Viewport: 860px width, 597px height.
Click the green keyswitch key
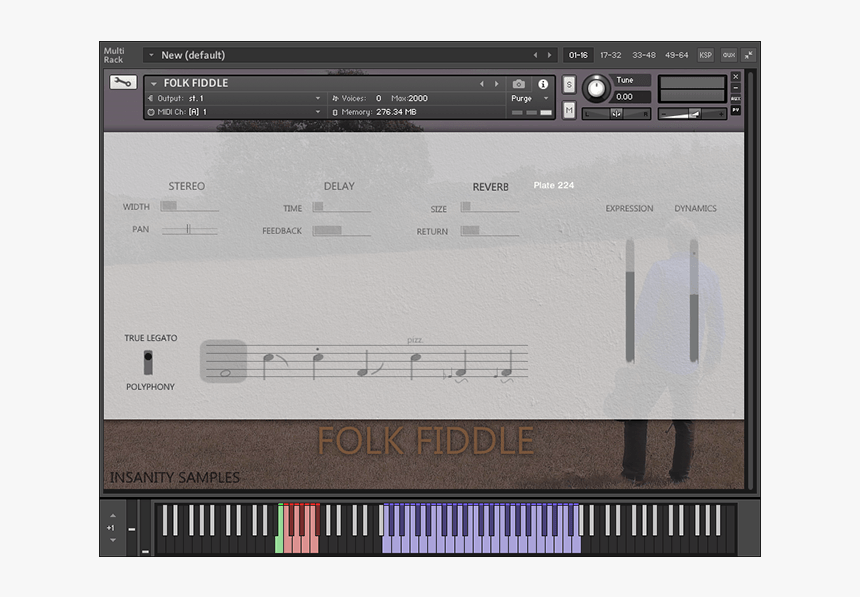click(279, 529)
